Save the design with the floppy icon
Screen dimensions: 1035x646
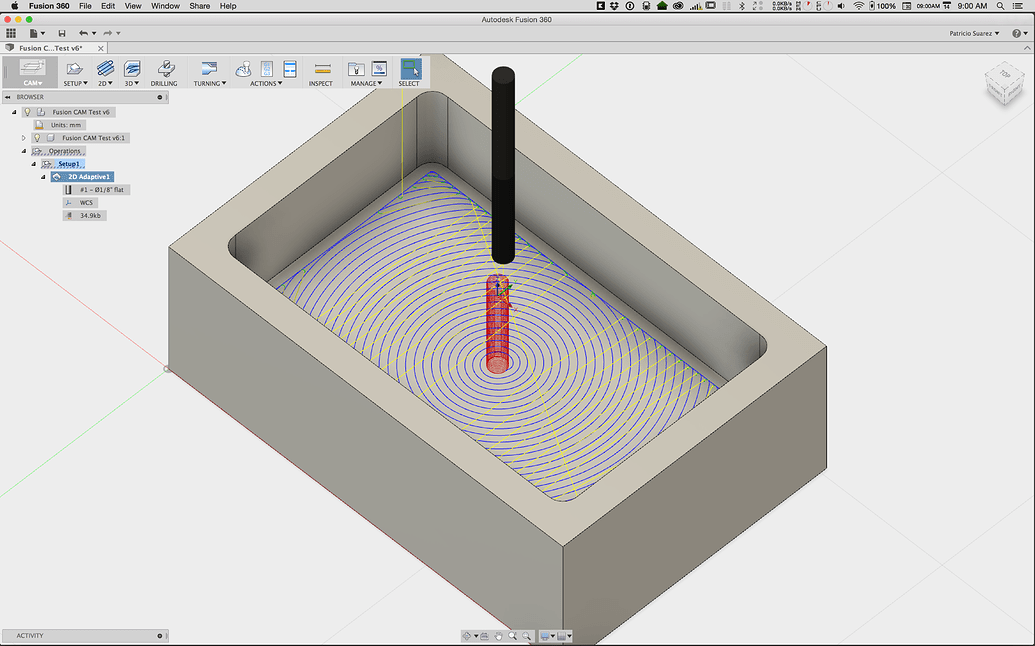62,33
